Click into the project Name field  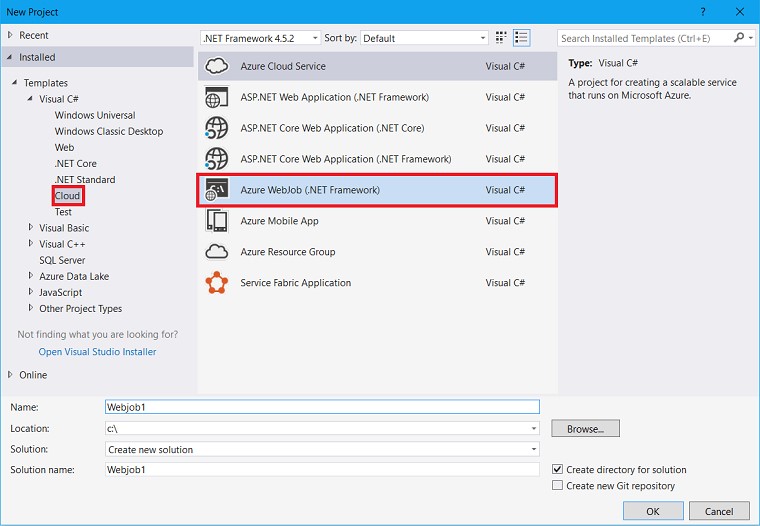tap(322, 407)
